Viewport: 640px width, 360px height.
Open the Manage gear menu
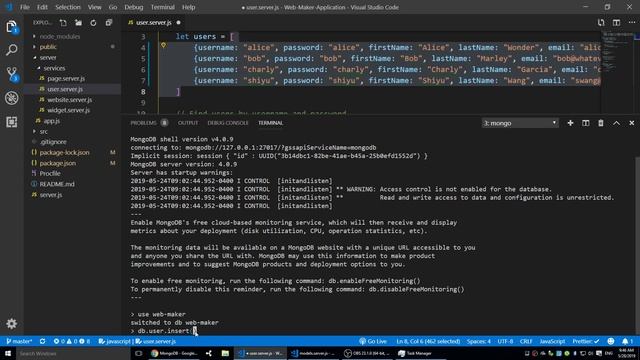tap(11, 324)
